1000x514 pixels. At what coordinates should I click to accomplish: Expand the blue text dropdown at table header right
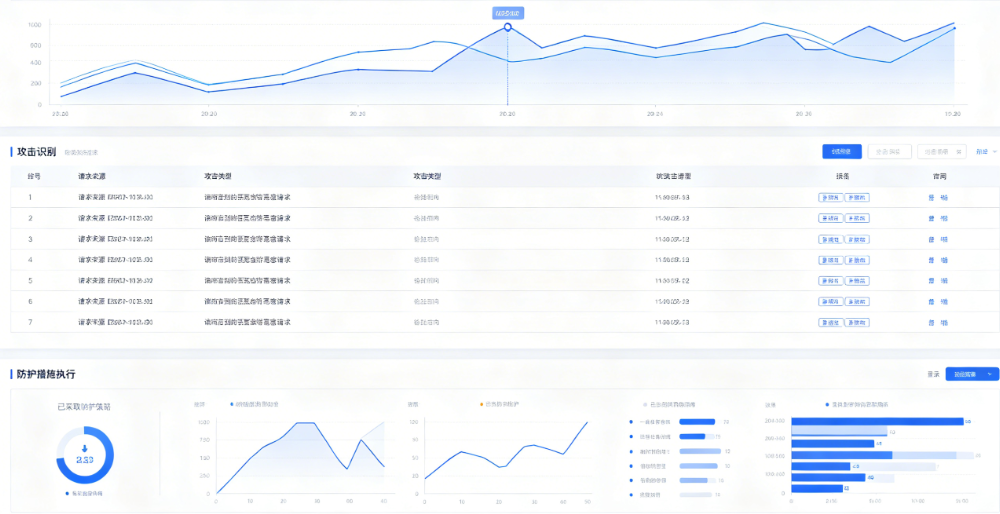tap(986, 152)
